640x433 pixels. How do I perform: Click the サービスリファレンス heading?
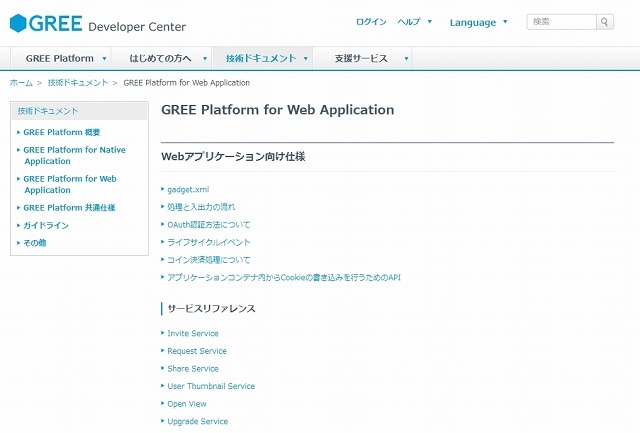(x=211, y=309)
